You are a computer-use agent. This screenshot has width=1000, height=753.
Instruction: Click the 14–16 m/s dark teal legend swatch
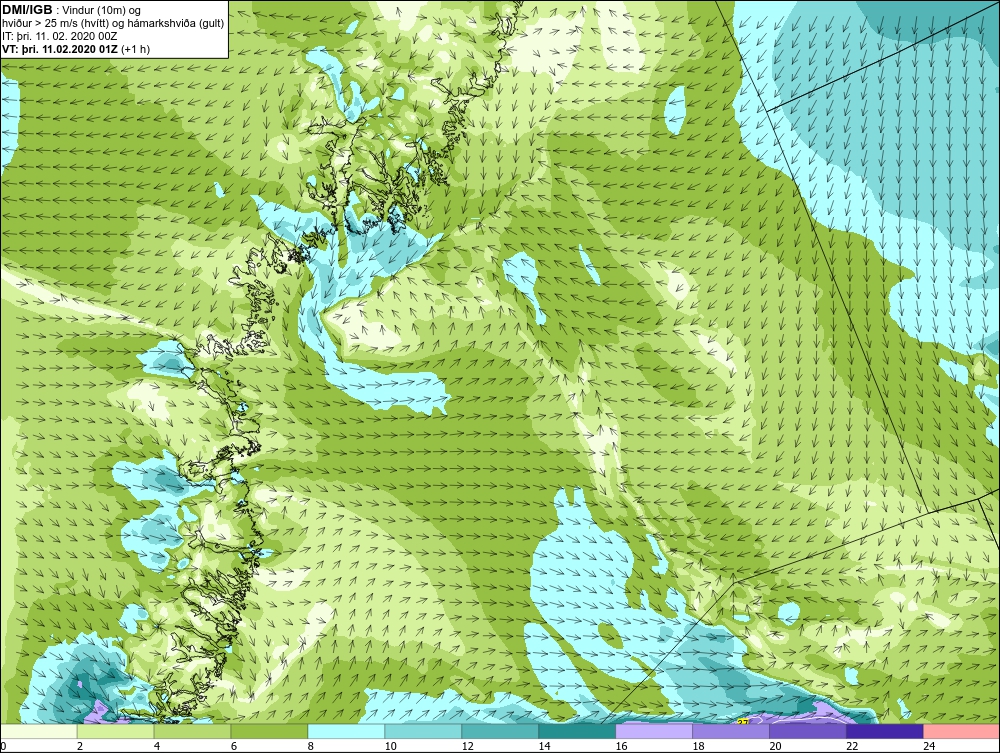(577, 731)
